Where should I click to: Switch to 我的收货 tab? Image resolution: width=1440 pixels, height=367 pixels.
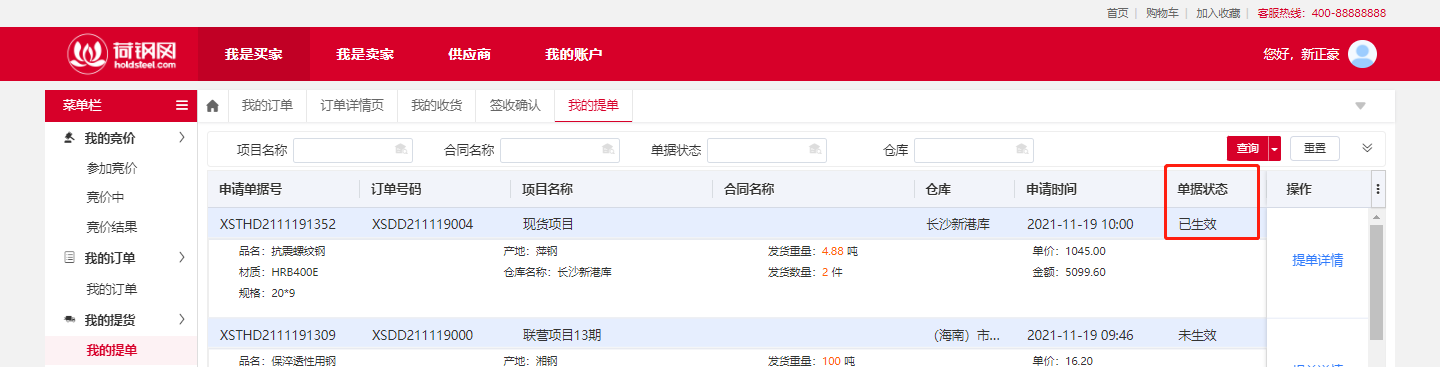coord(436,105)
